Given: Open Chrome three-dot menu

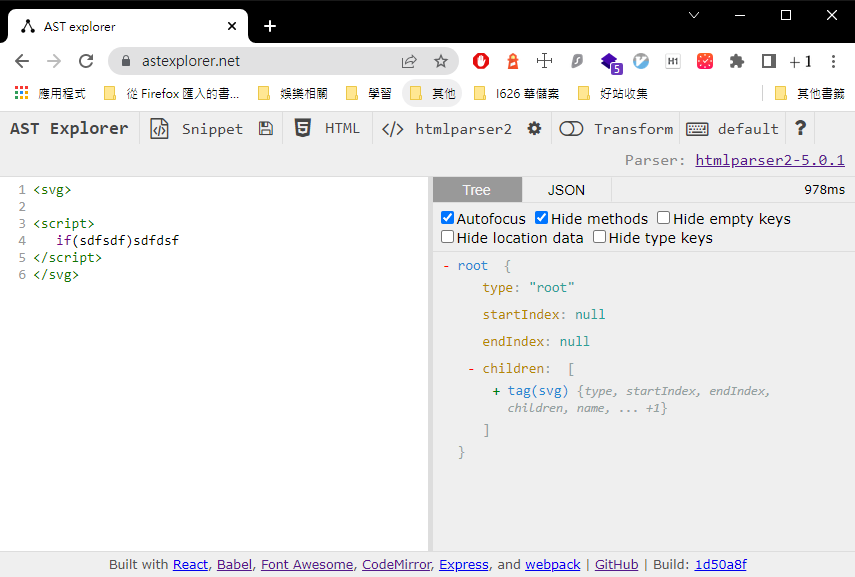Looking at the screenshot, I should click(833, 61).
